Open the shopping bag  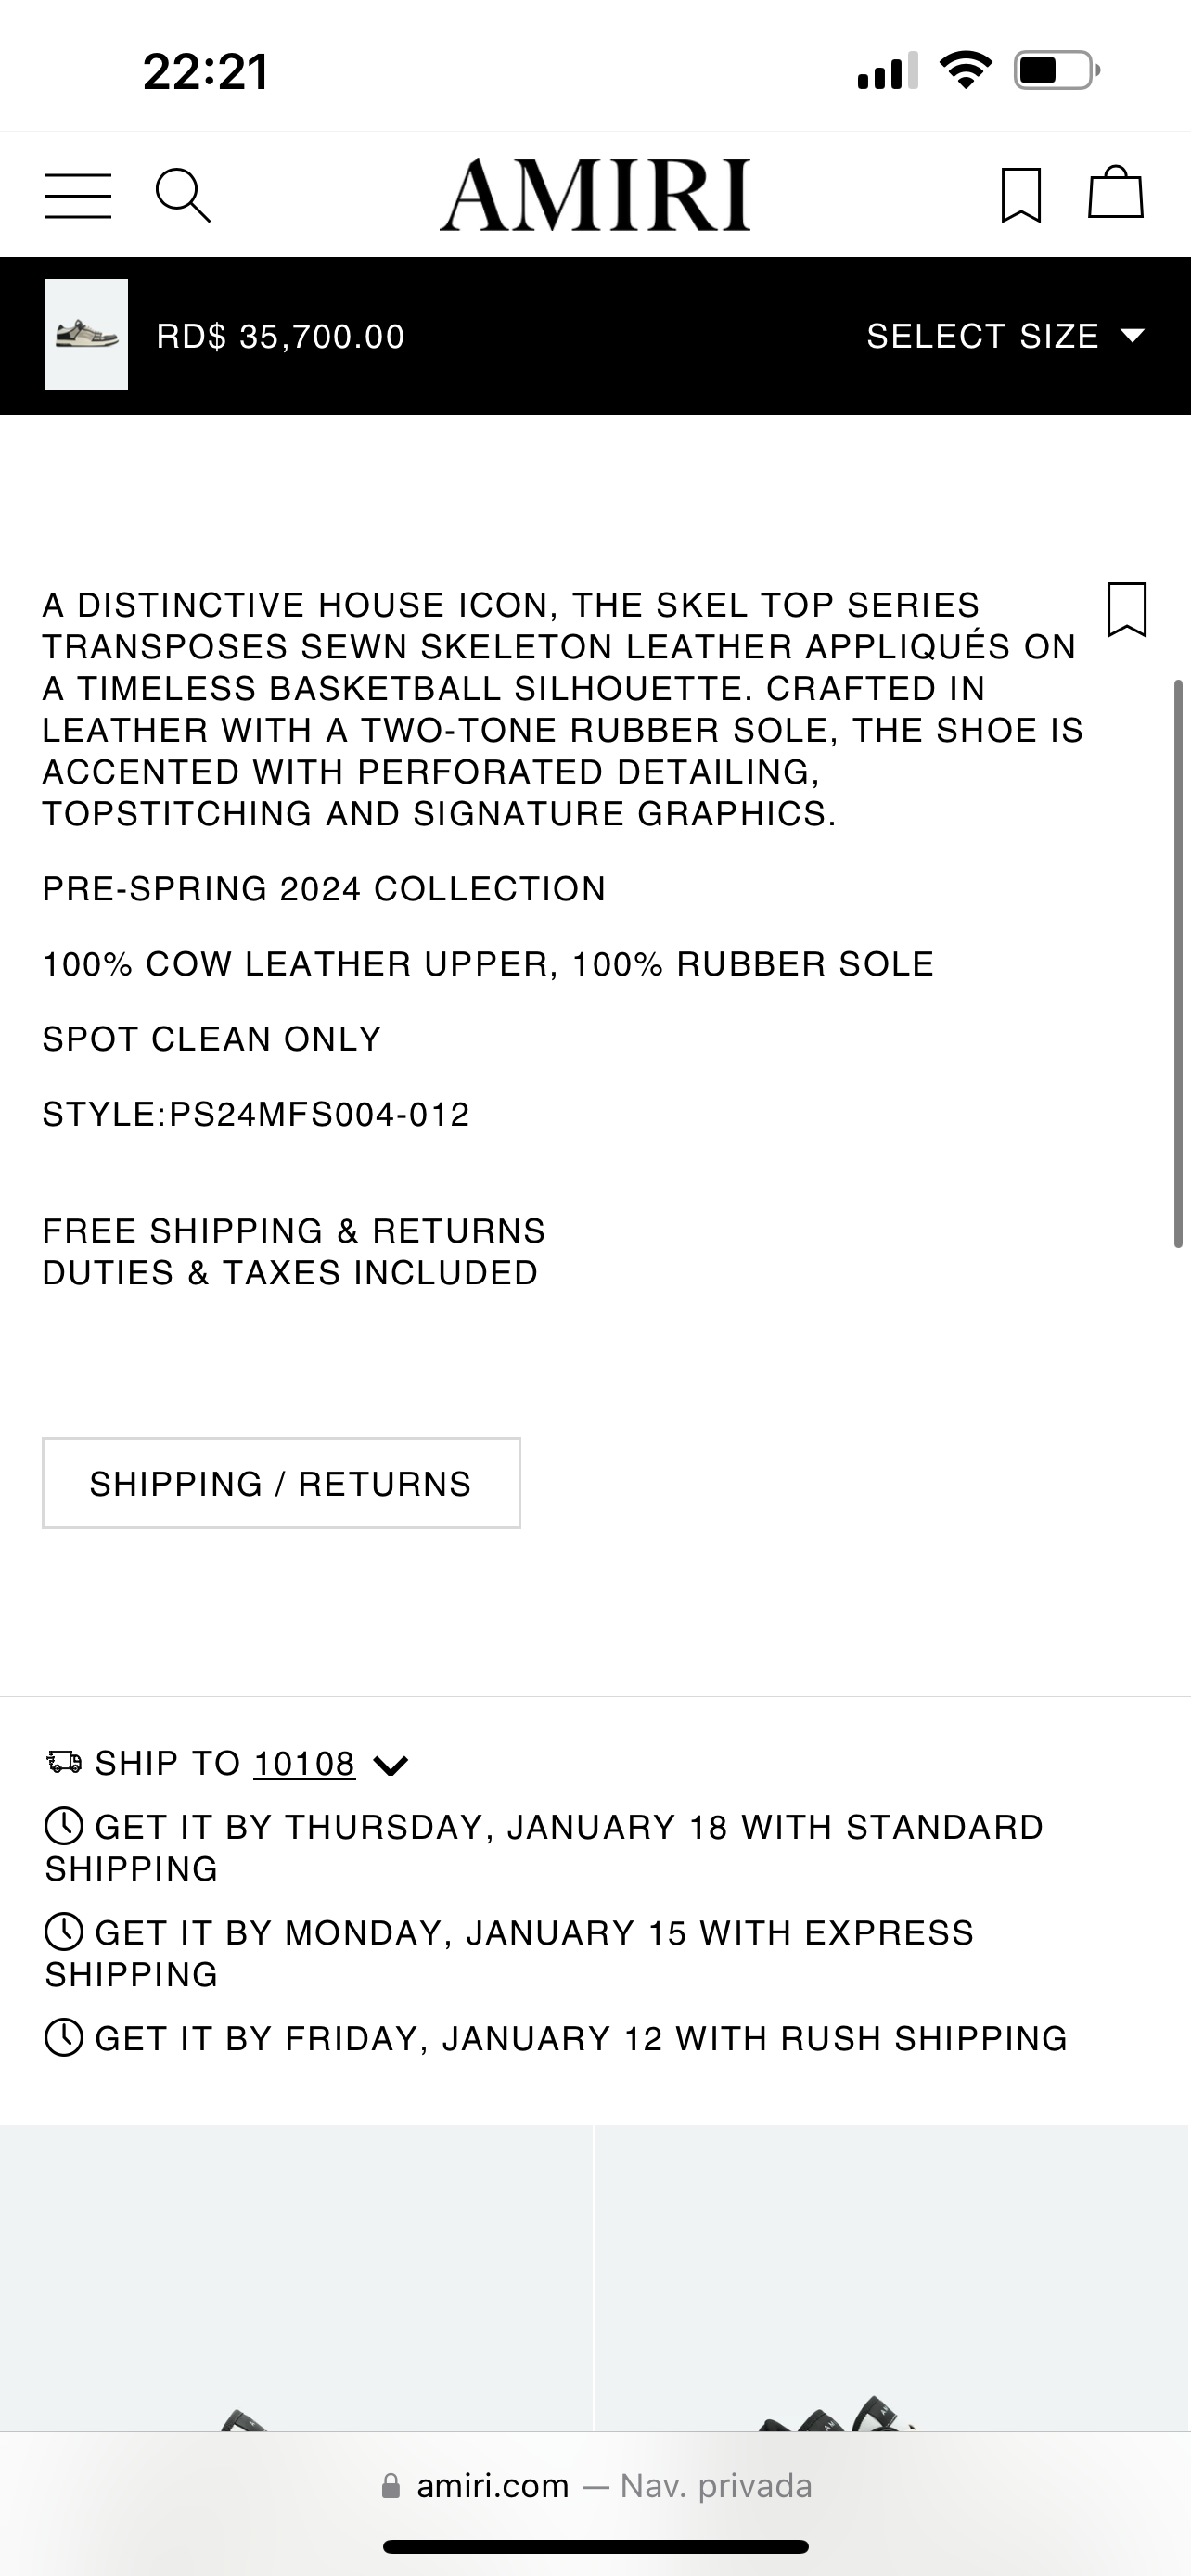point(1115,192)
